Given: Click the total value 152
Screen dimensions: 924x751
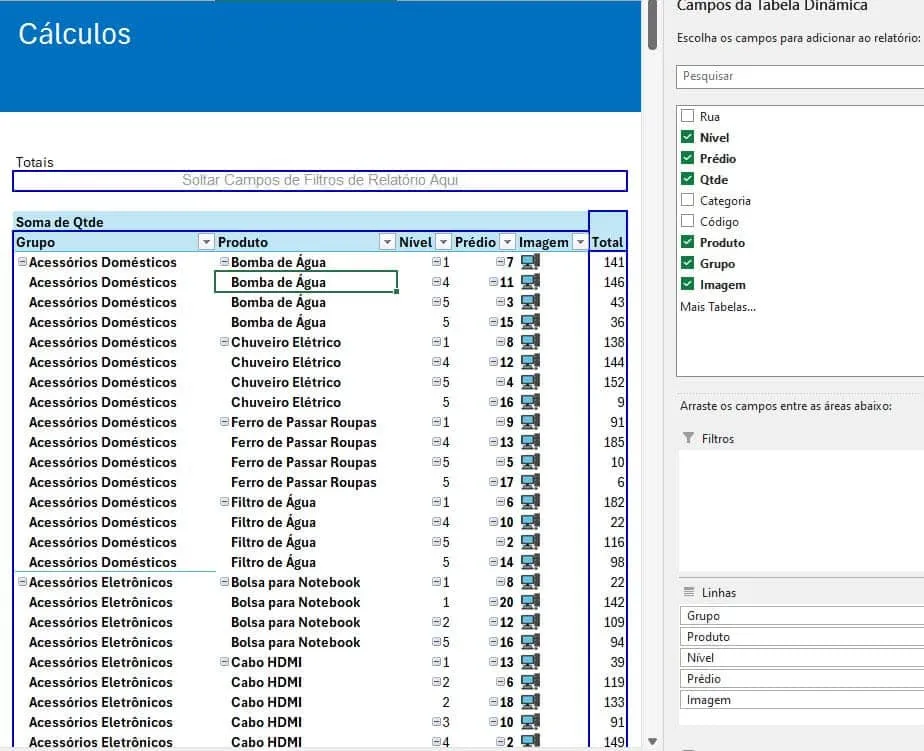Looking at the screenshot, I should (x=614, y=382).
